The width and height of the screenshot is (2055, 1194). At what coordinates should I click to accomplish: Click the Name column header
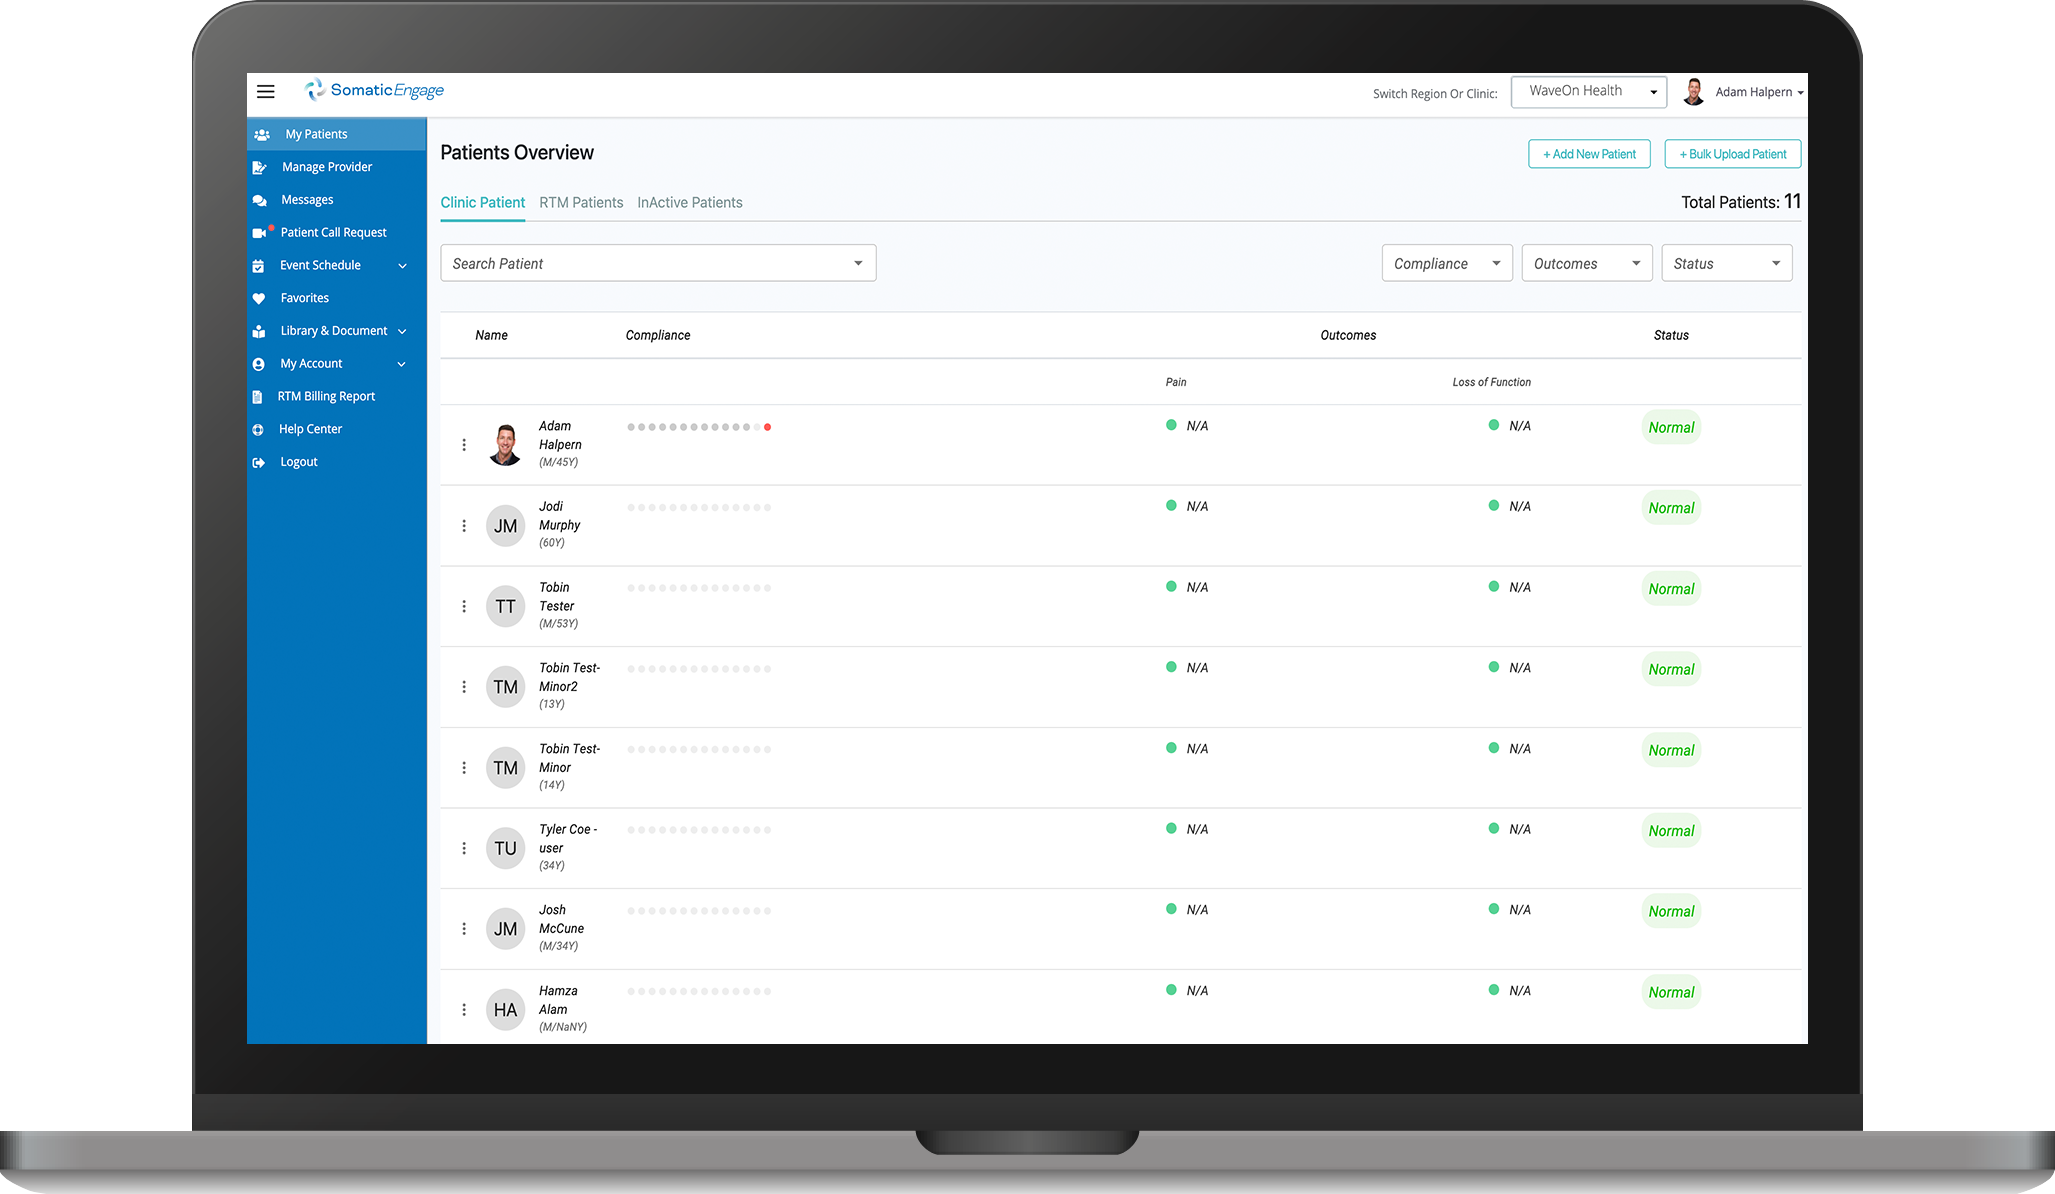[x=491, y=335]
